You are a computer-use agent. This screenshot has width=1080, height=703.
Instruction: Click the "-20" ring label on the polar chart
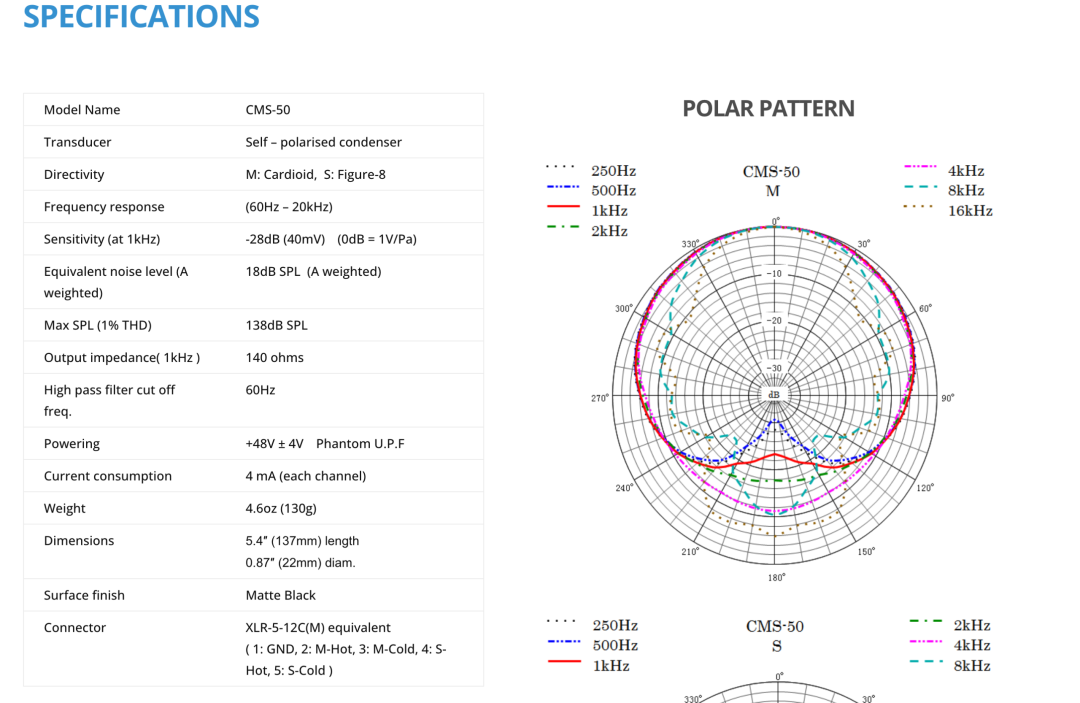[x=775, y=321]
